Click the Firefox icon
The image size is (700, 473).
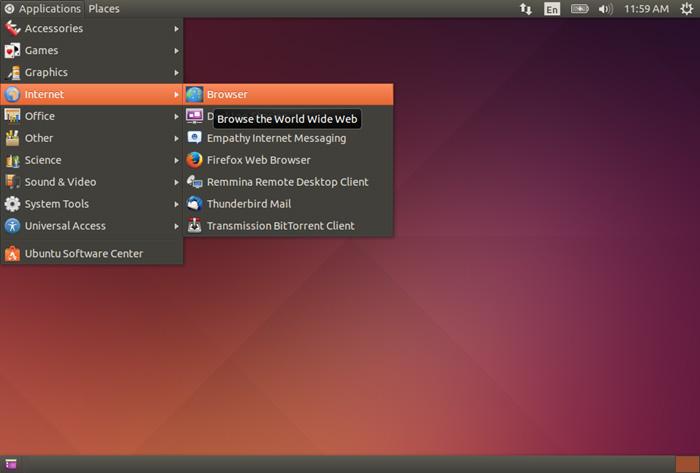(x=194, y=160)
